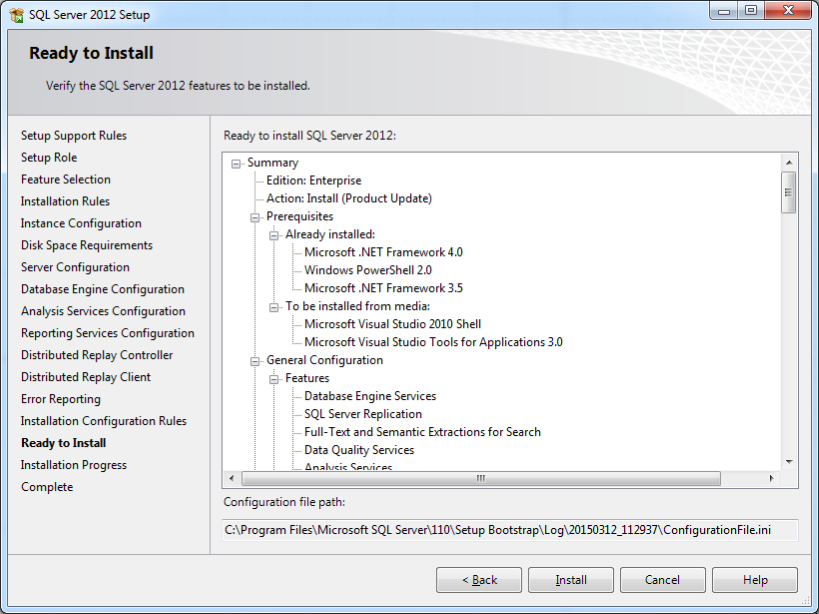Select Installation Configuration Rules step
Viewport: 819px width, 614px height.
coord(104,421)
